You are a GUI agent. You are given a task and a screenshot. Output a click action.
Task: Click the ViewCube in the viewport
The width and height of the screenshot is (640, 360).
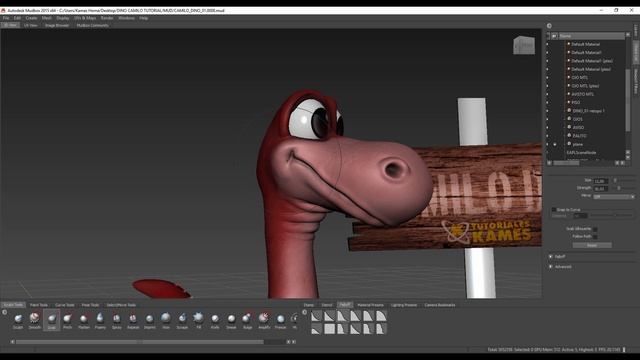click(524, 45)
